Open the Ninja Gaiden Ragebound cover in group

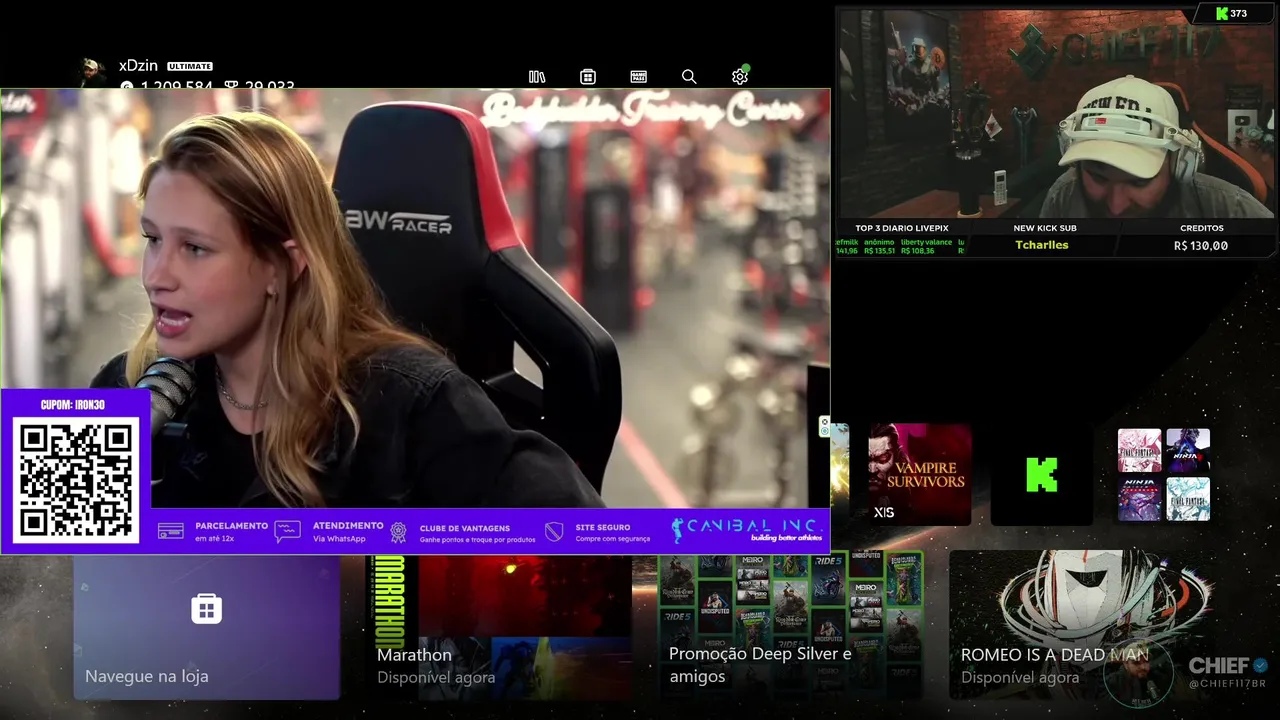(1139, 499)
